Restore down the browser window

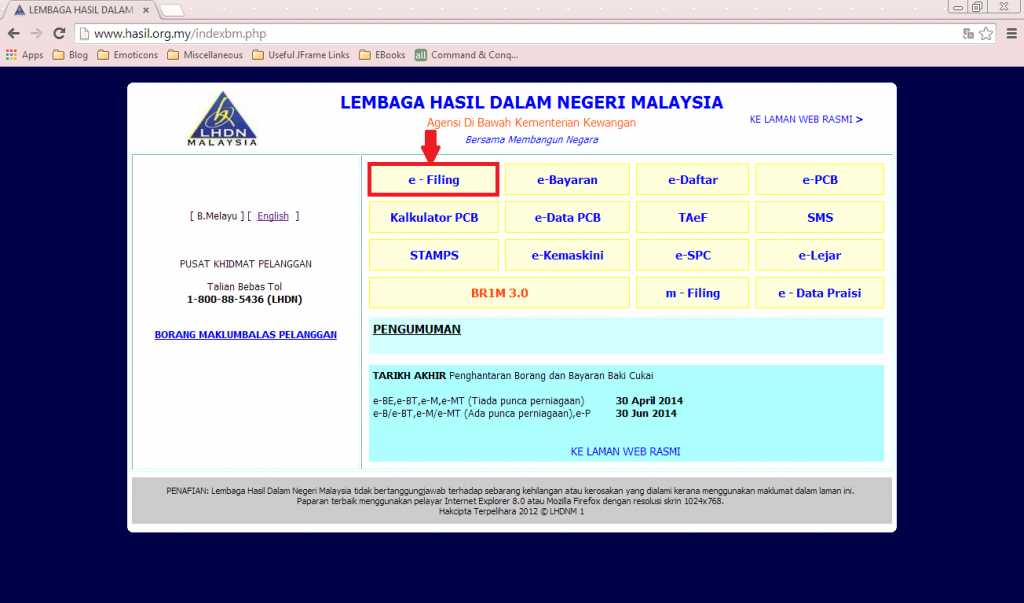click(977, 7)
